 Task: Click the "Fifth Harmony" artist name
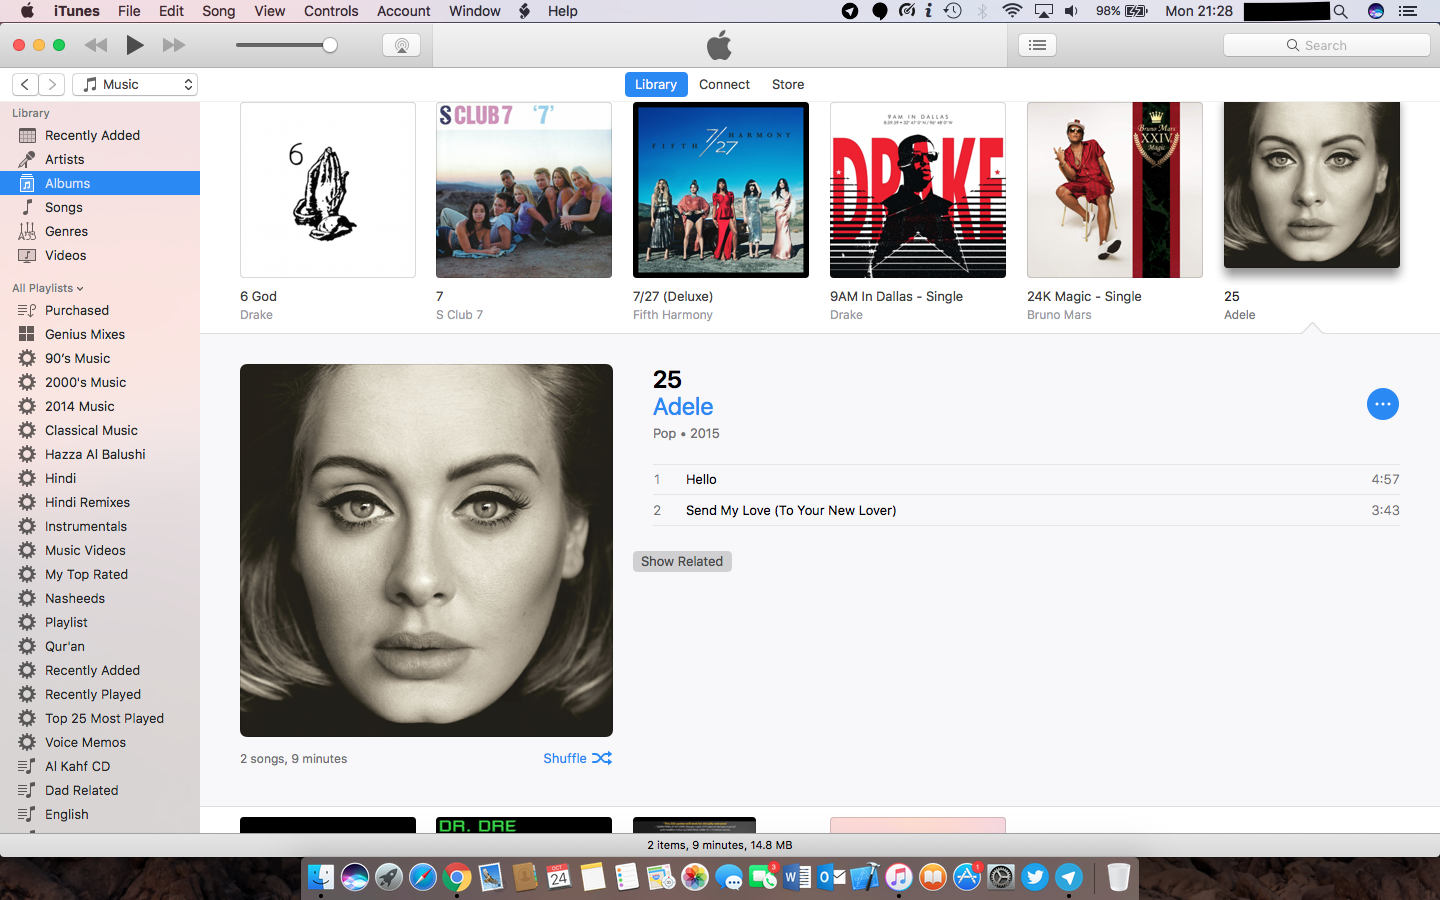[x=673, y=315]
